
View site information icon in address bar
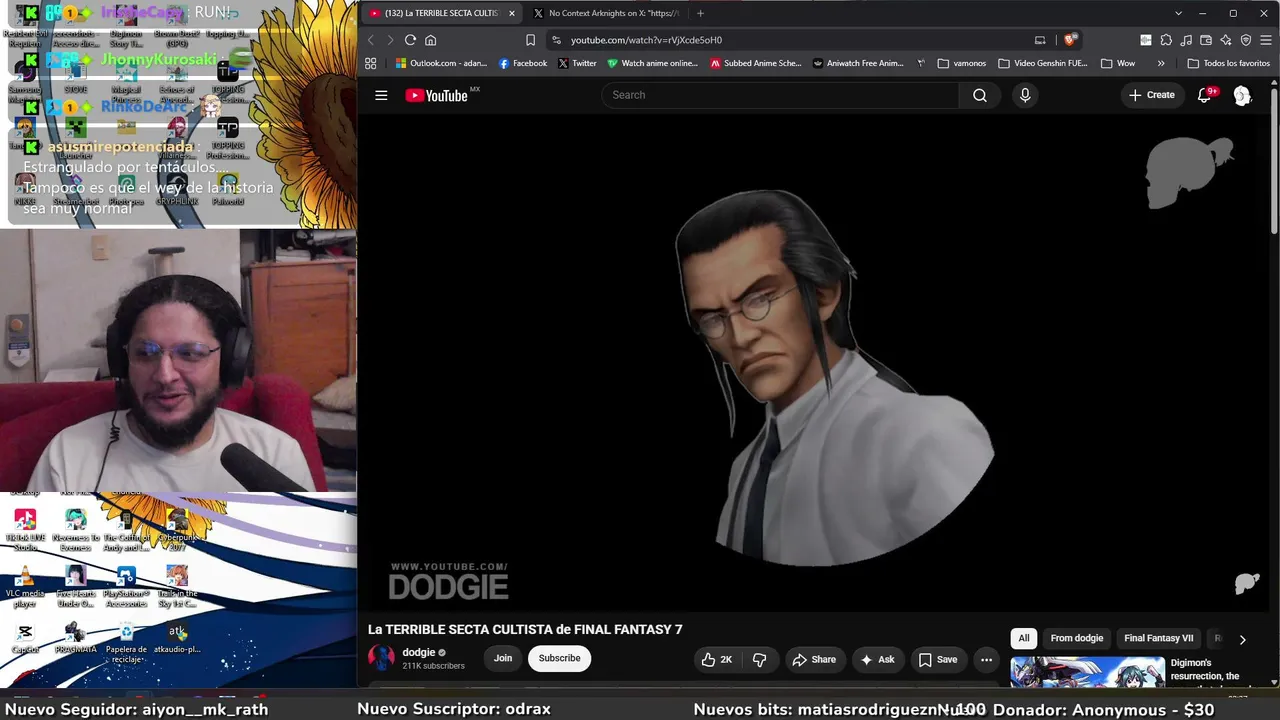click(x=556, y=40)
